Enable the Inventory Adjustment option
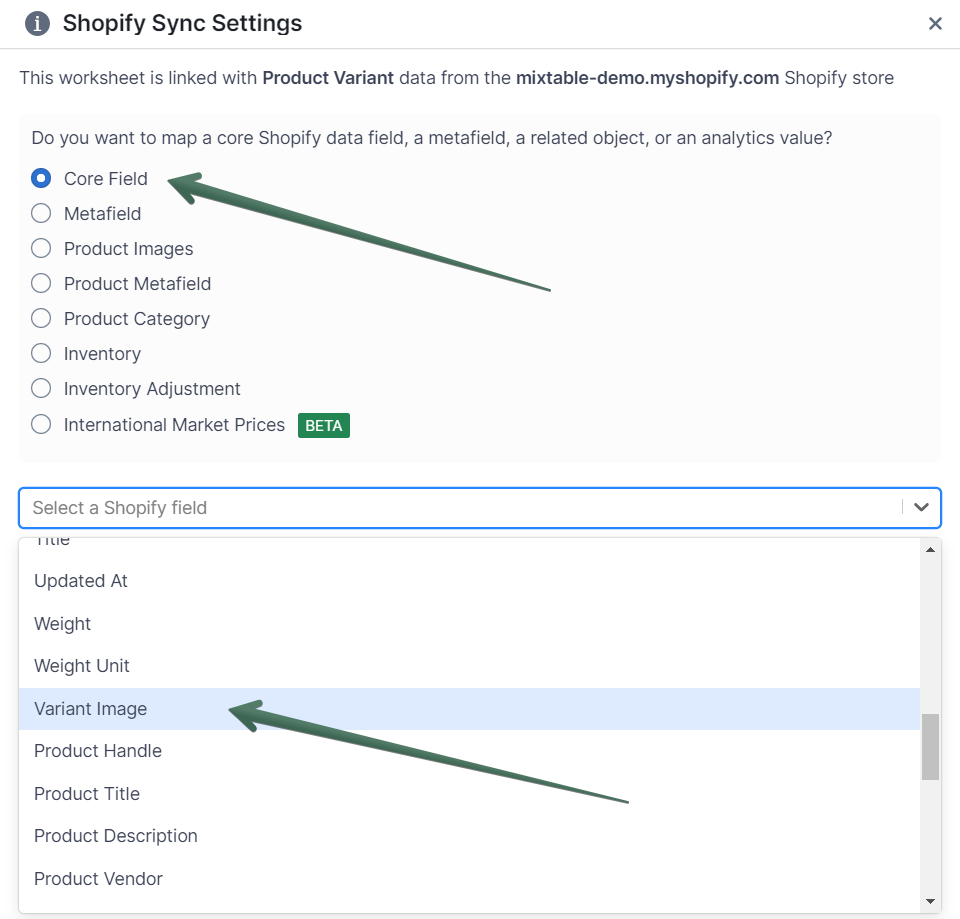960x919 pixels. [x=40, y=389]
